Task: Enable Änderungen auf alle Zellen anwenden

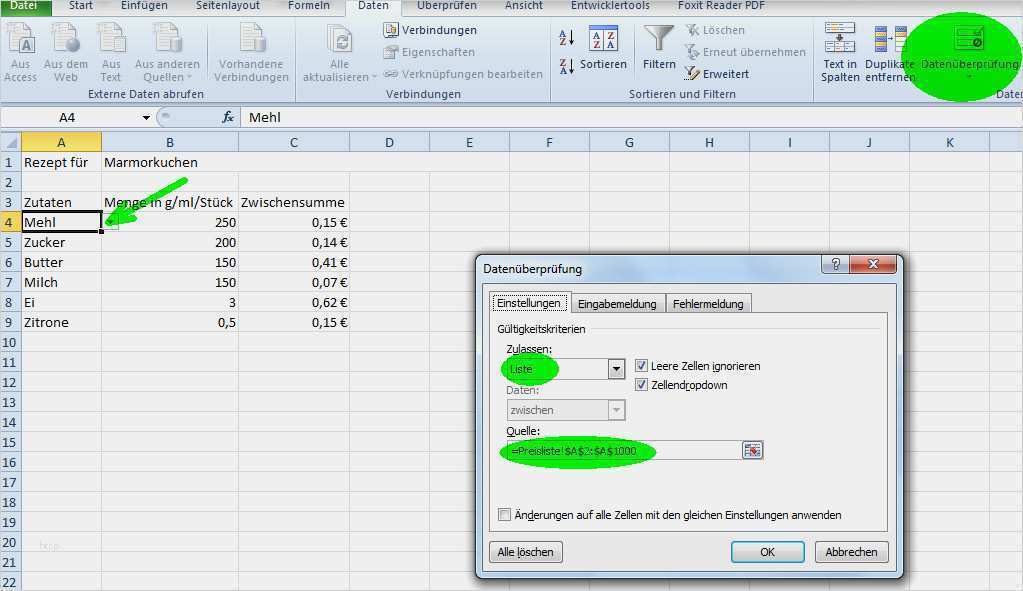Action: pyautogui.click(x=505, y=514)
